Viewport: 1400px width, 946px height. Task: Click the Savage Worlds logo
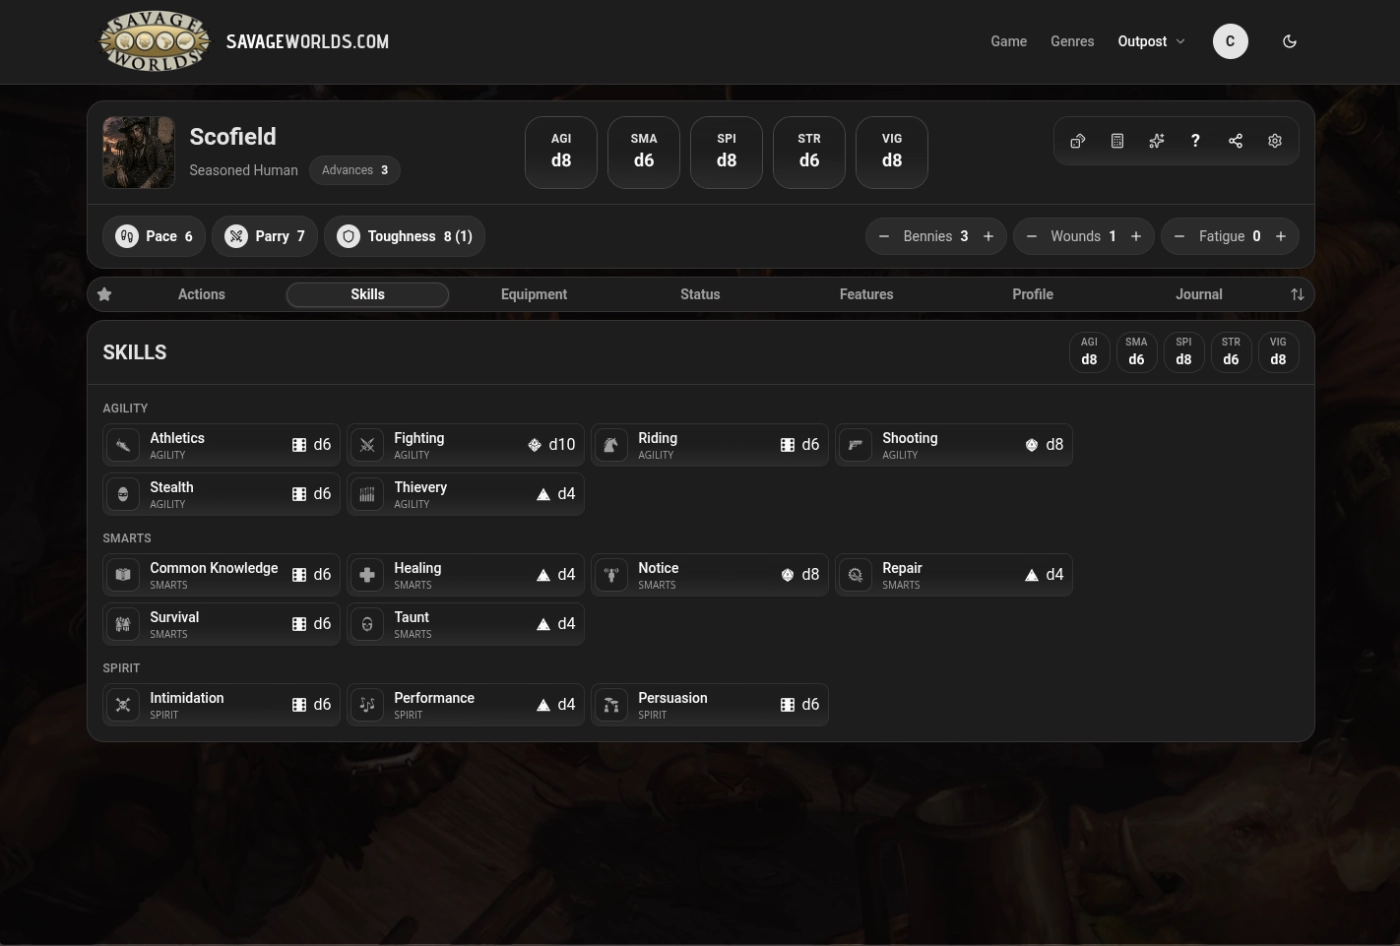pos(155,42)
